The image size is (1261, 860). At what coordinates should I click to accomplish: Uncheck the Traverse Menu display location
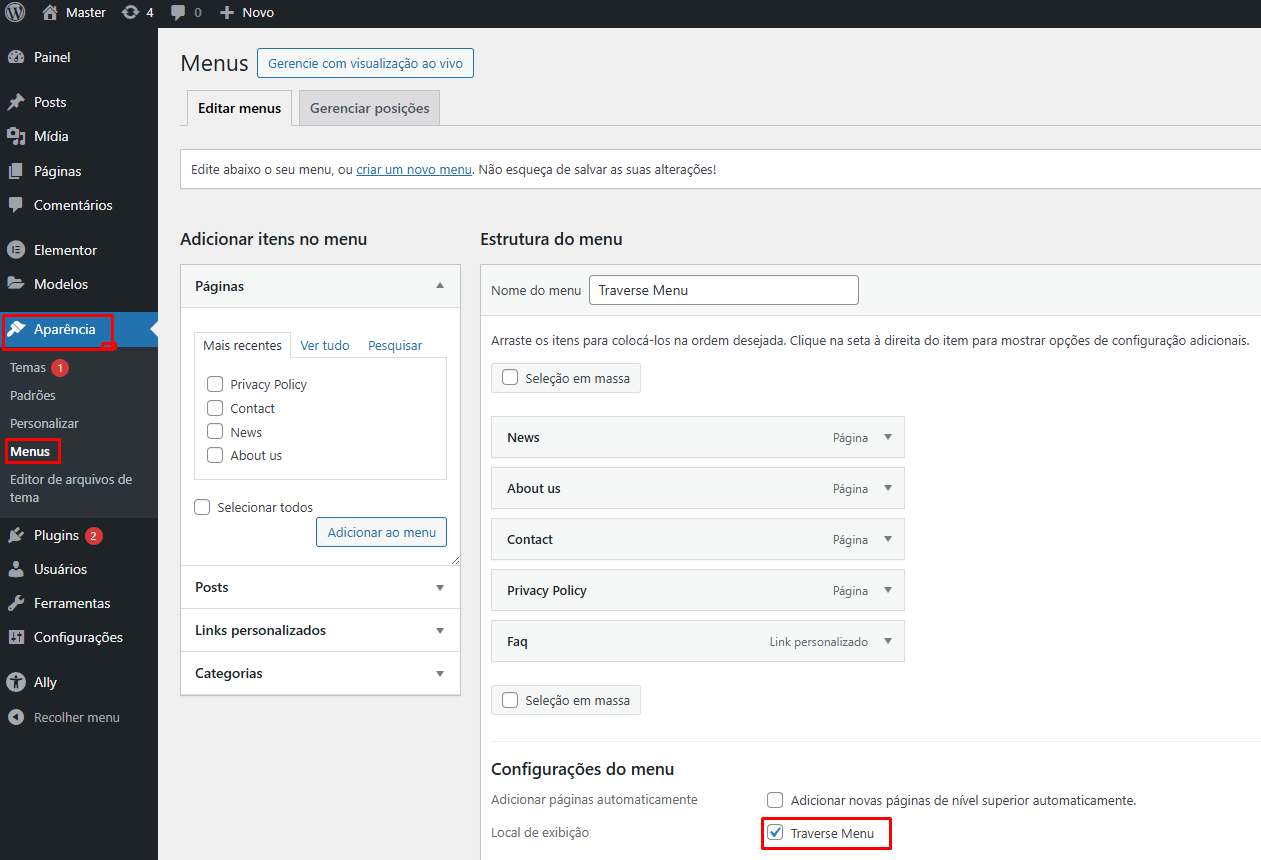point(775,833)
